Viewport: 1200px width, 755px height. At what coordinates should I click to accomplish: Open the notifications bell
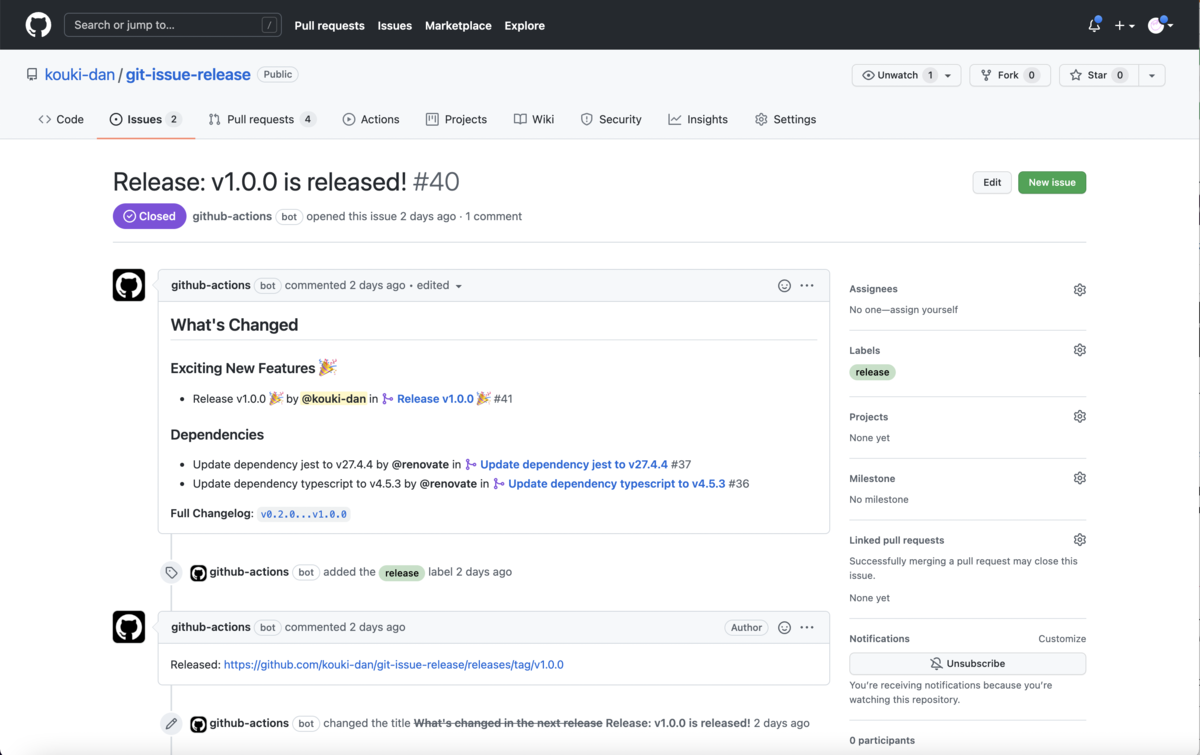tap(1094, 25)
